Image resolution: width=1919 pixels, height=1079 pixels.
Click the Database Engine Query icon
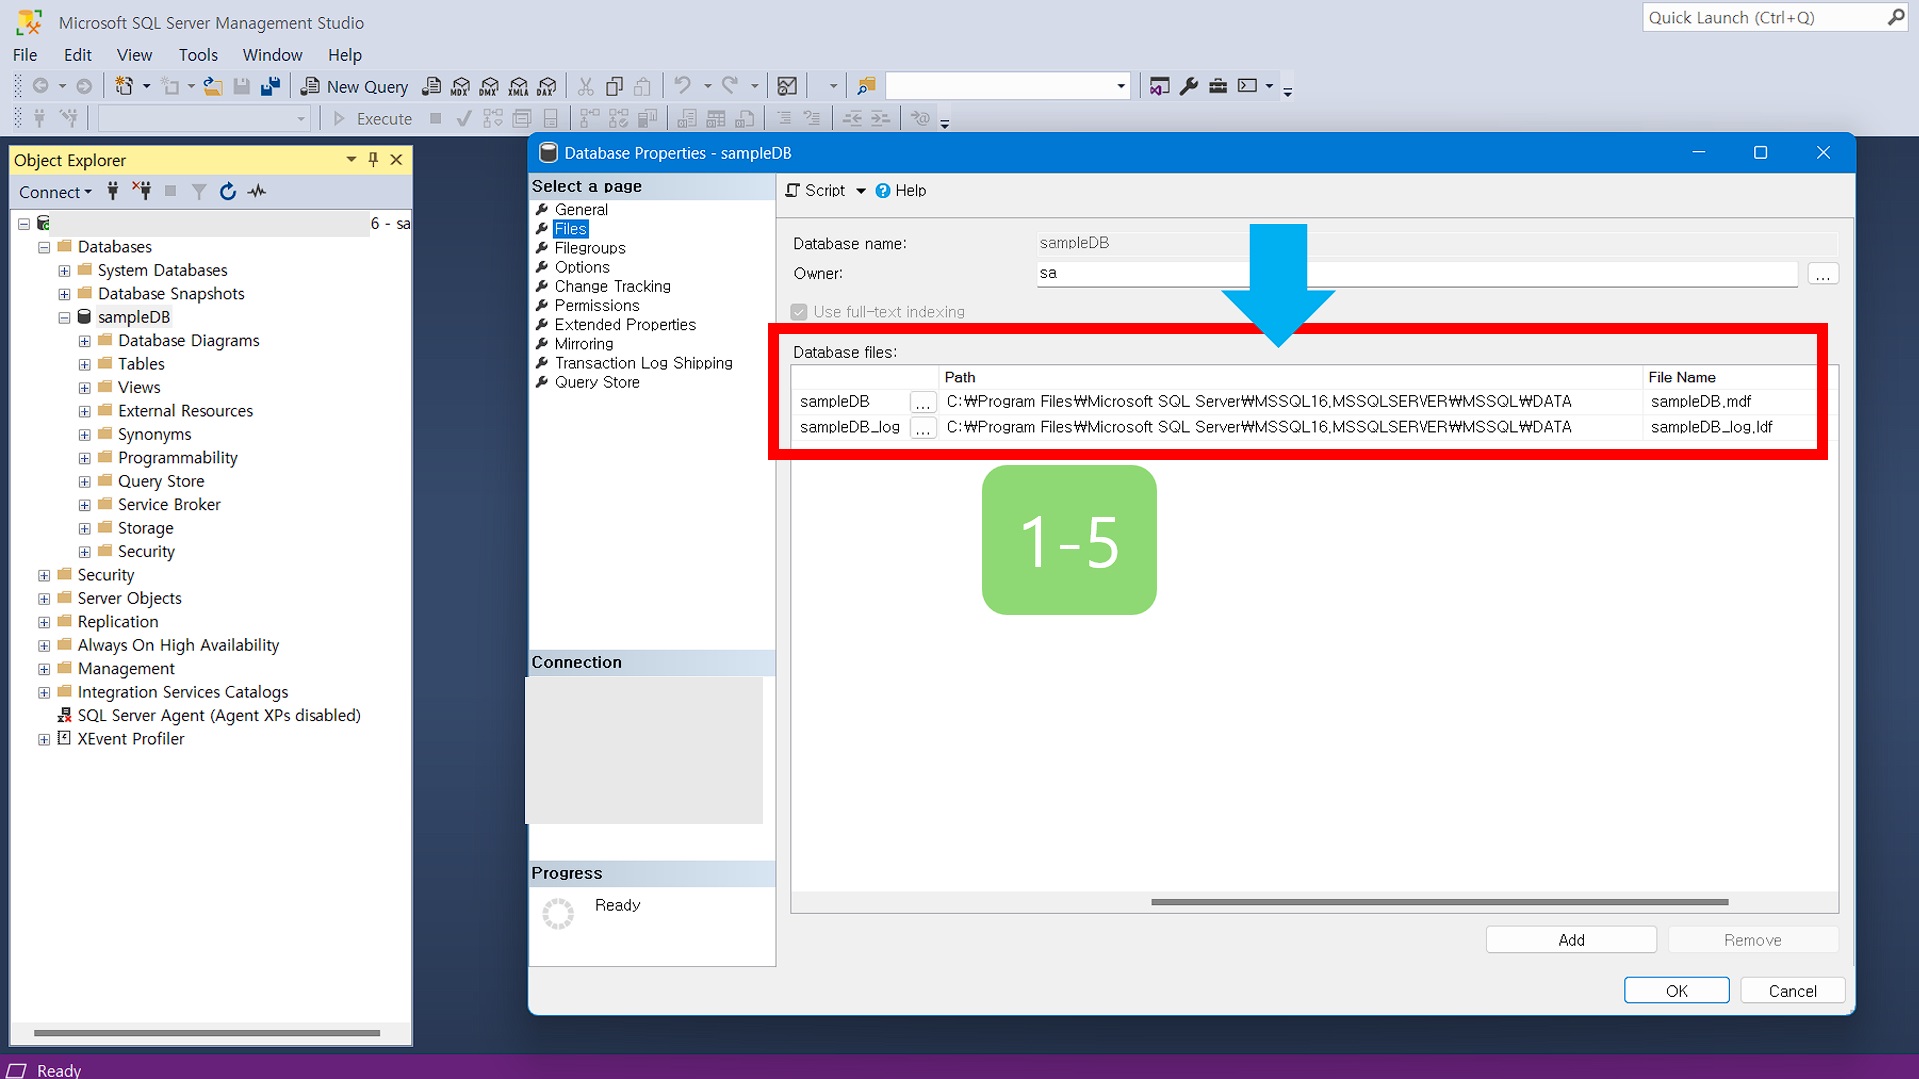coord(431,86)
